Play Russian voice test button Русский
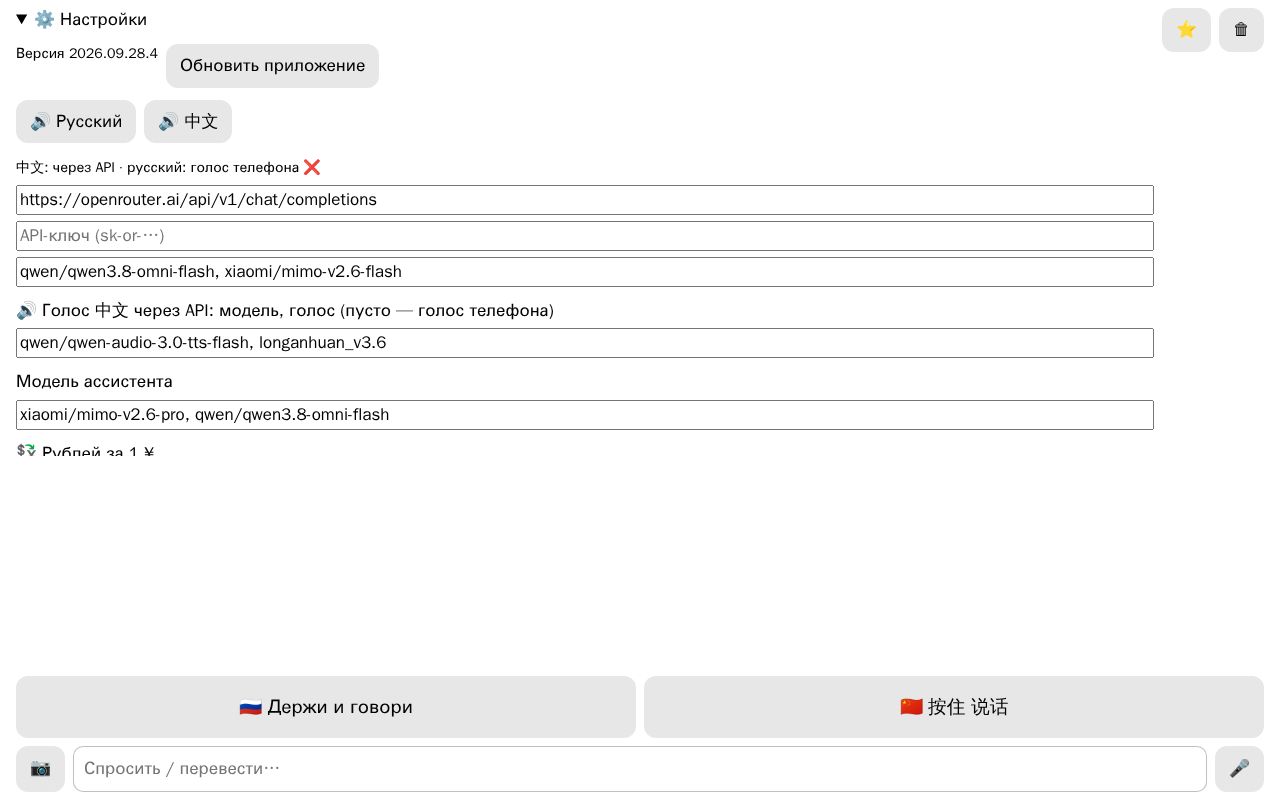 click(x=76, y=122)
